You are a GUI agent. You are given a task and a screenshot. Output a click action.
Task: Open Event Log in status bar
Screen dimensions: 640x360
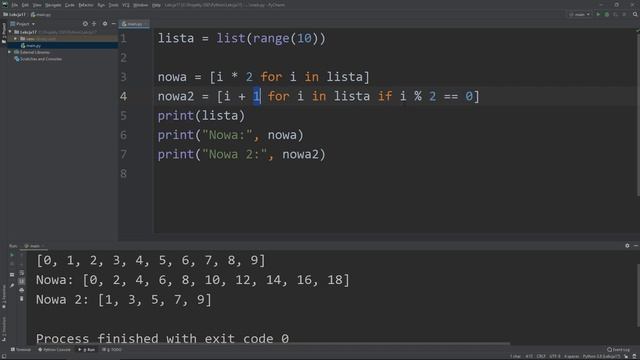618,350
